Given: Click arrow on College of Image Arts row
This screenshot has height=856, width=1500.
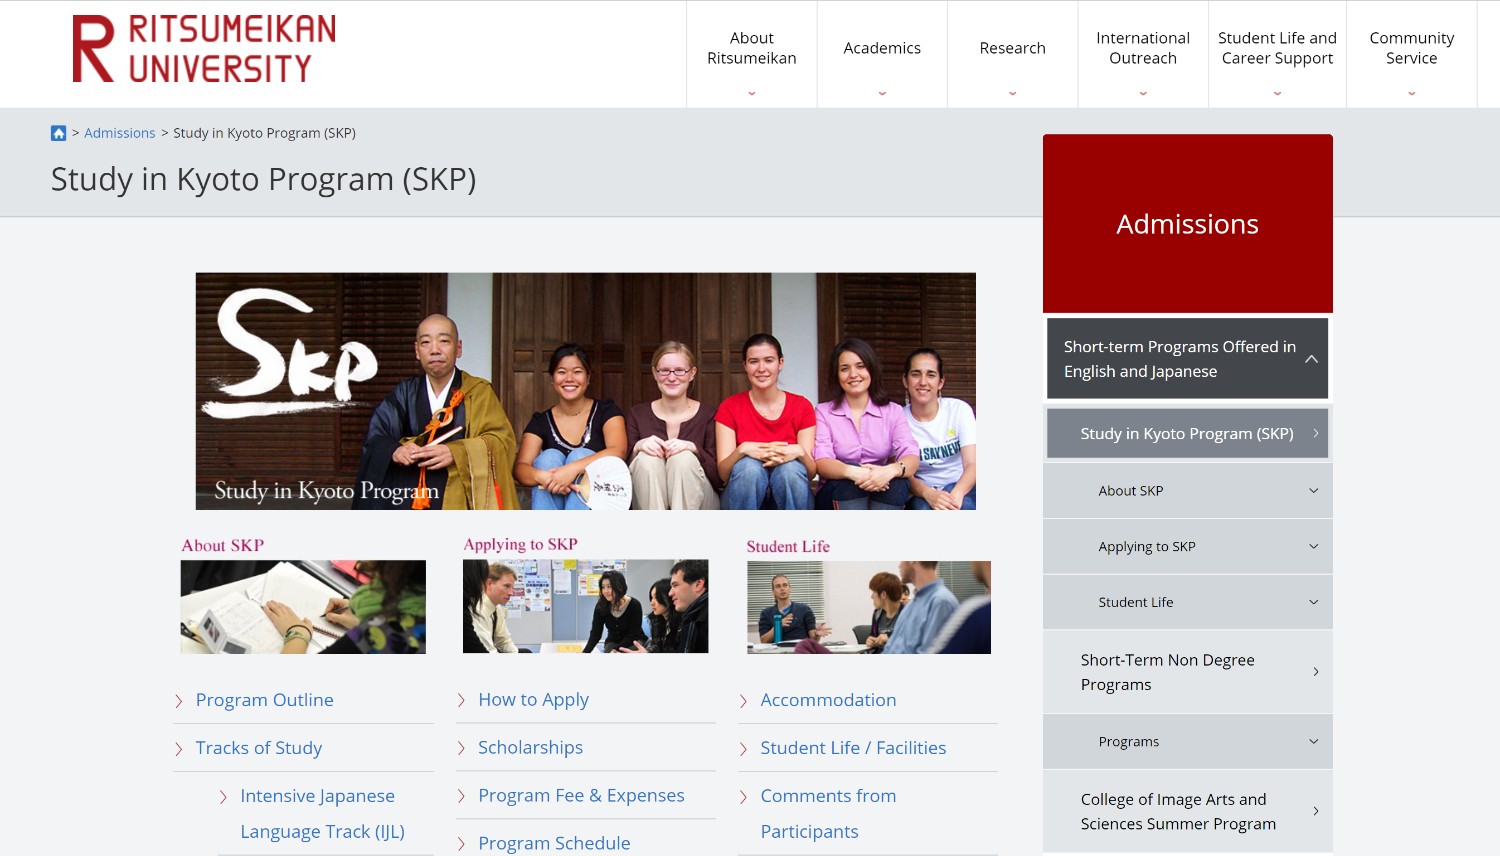Looking at the screenshot, I should coord(1315,811).
